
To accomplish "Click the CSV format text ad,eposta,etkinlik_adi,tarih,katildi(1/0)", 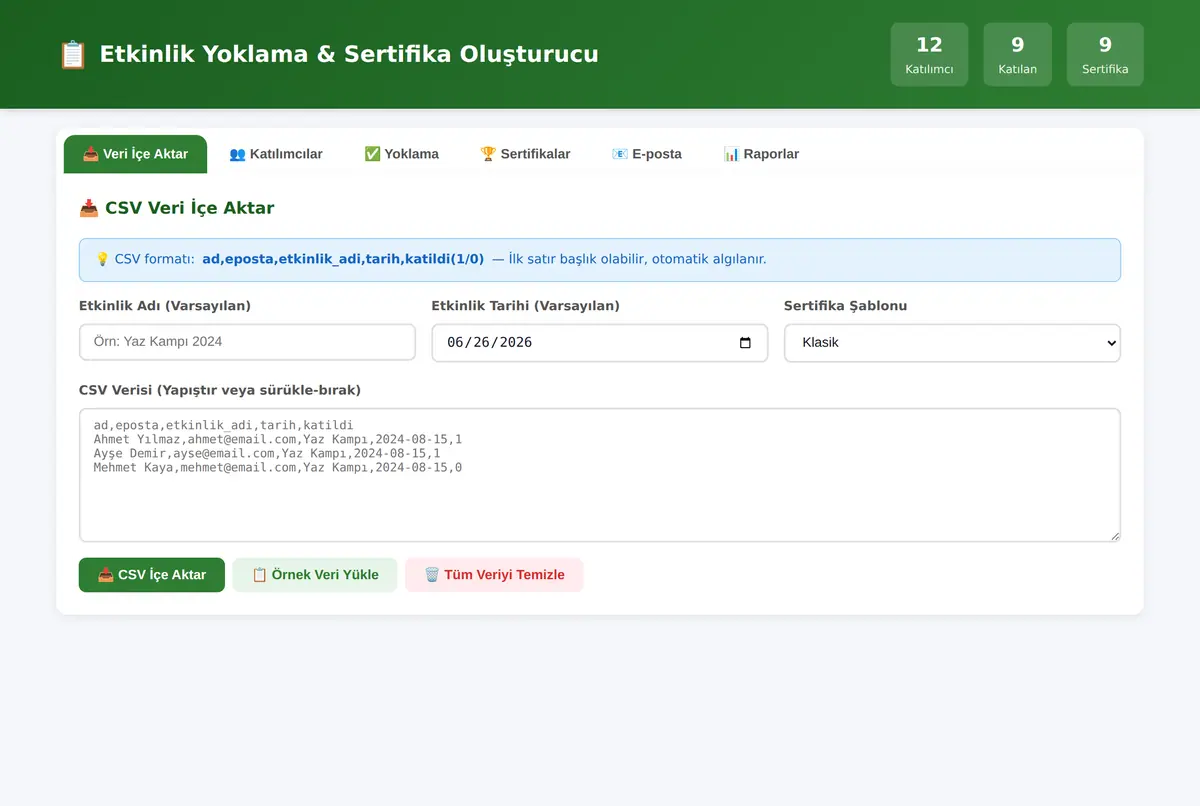I will pos(343,259).
